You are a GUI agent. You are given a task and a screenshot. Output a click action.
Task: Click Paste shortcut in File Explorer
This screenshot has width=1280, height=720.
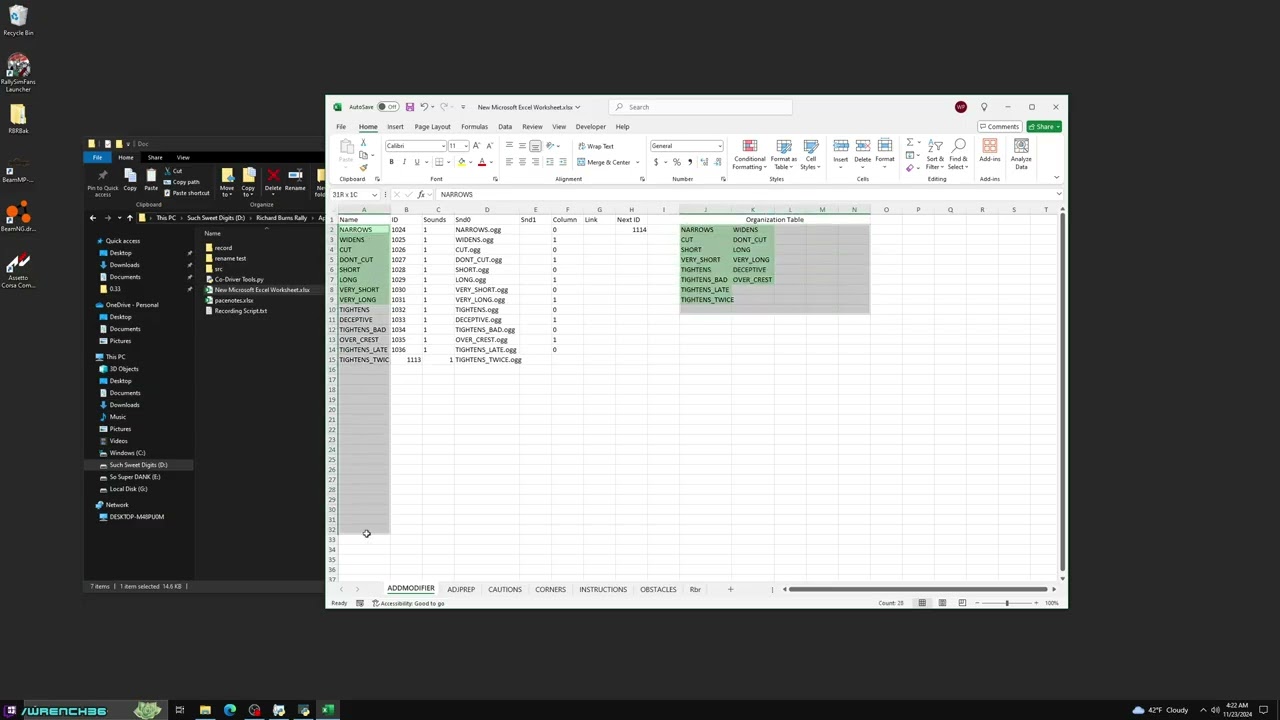pos(188,193)
